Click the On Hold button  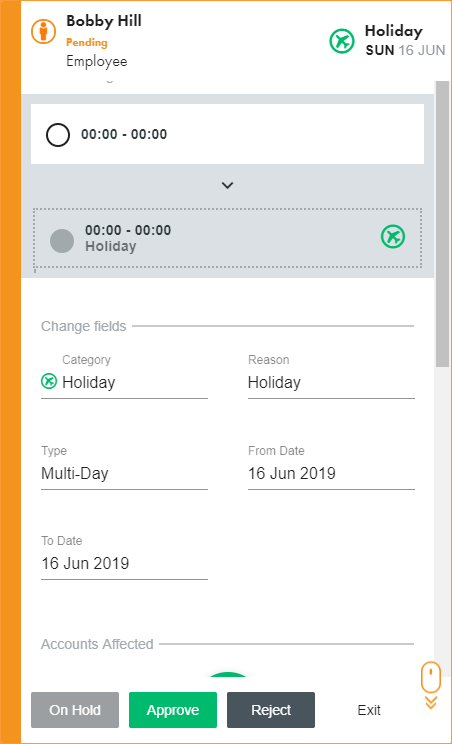click(75, 710)
